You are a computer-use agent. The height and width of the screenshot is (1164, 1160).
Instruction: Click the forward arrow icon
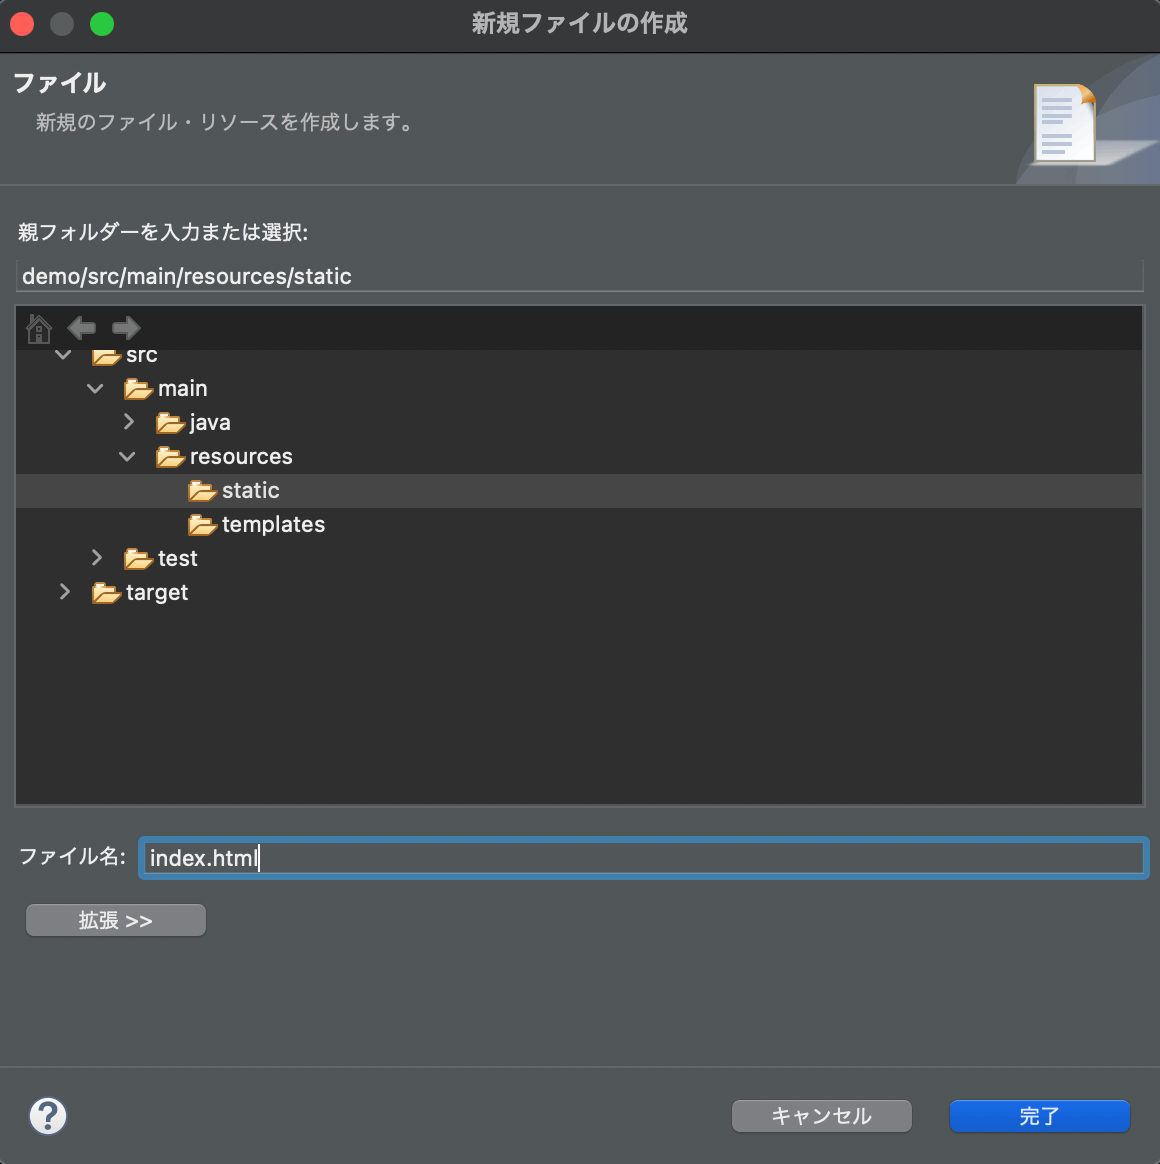point(125,327)
